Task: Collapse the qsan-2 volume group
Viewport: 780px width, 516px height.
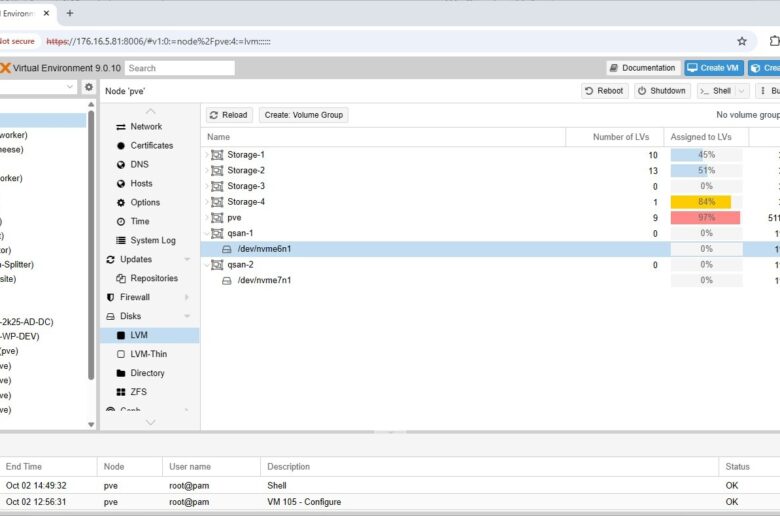Action: [207, 265]
